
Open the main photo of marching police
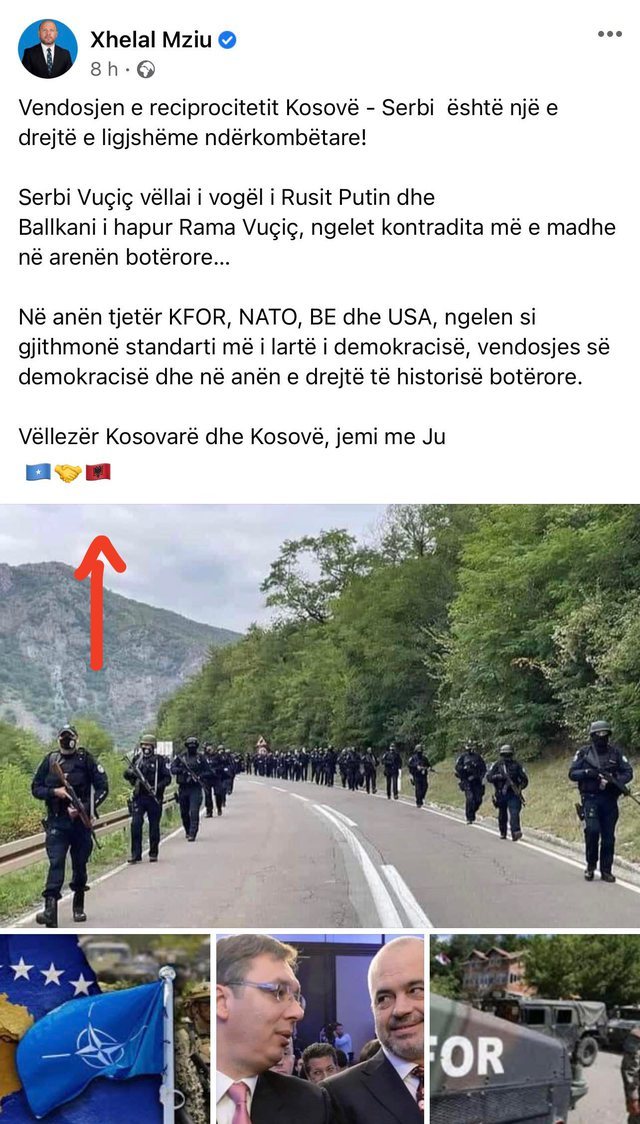point(320,716)
